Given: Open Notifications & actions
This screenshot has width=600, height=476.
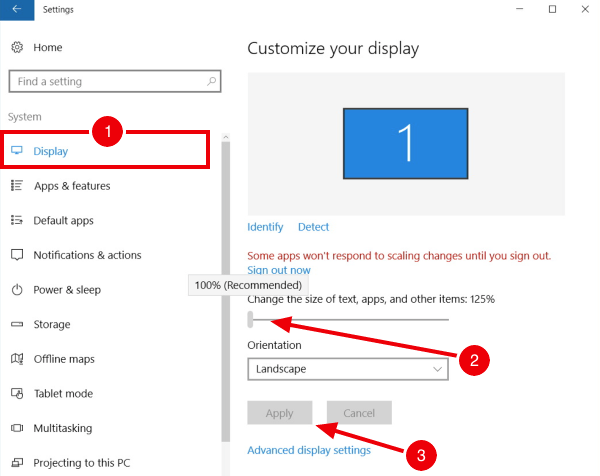Looking at the screenshot, I should (87, 255).
